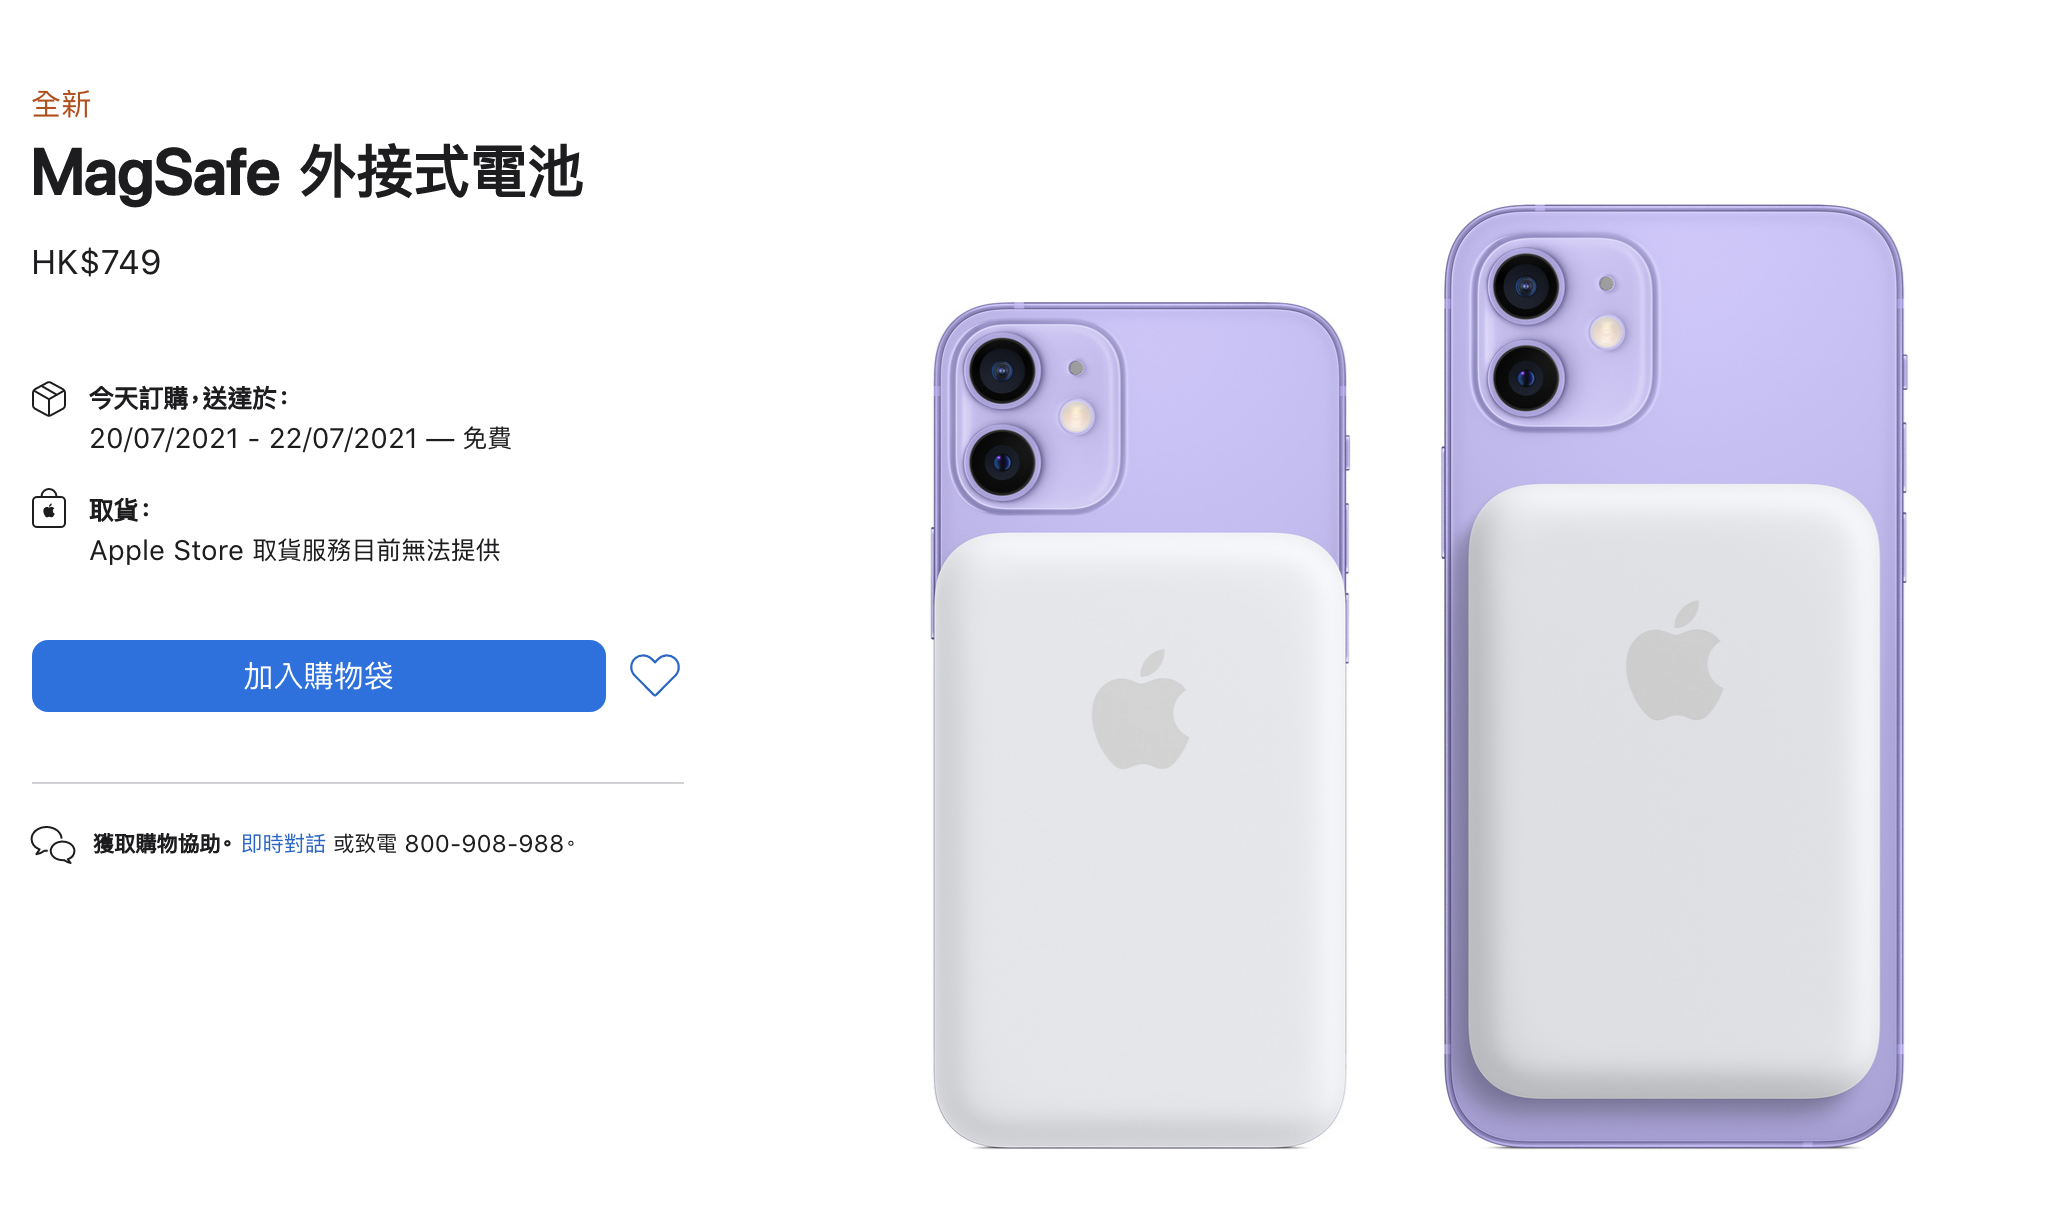
Task: Click the right iPhone's camera module
Action: coord(1563,332)
